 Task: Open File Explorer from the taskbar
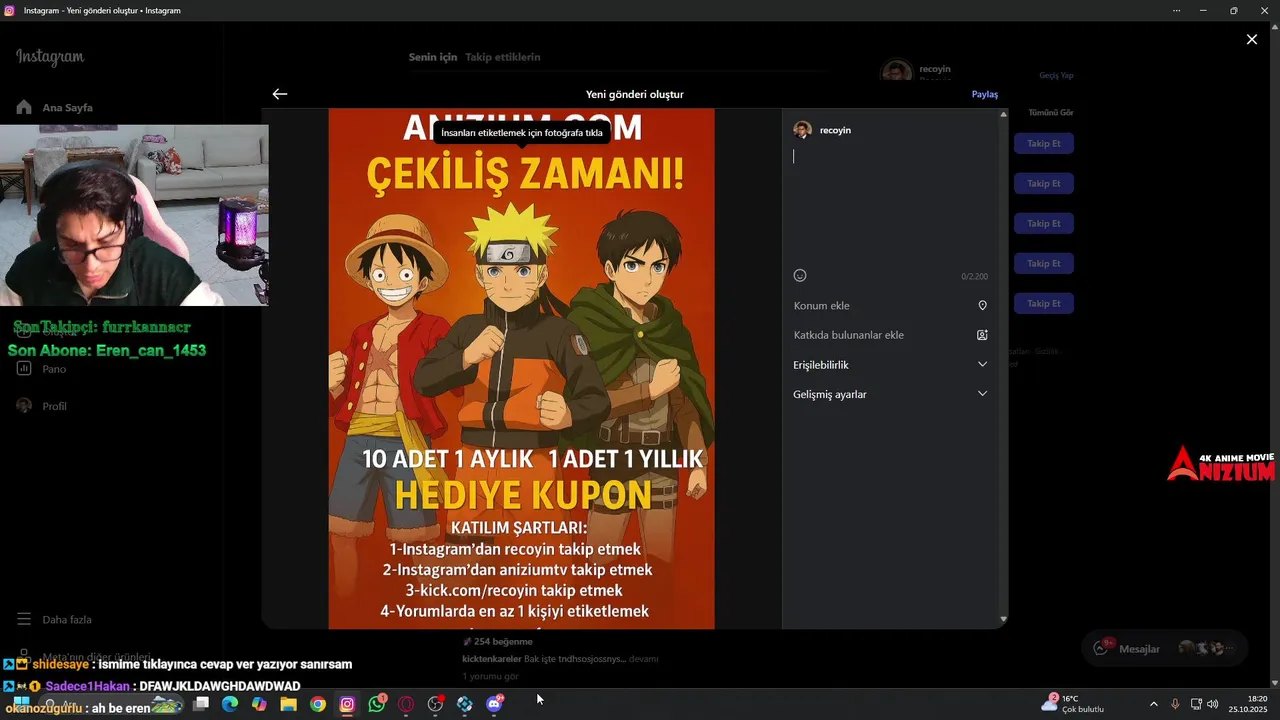(x=288, y=704)
